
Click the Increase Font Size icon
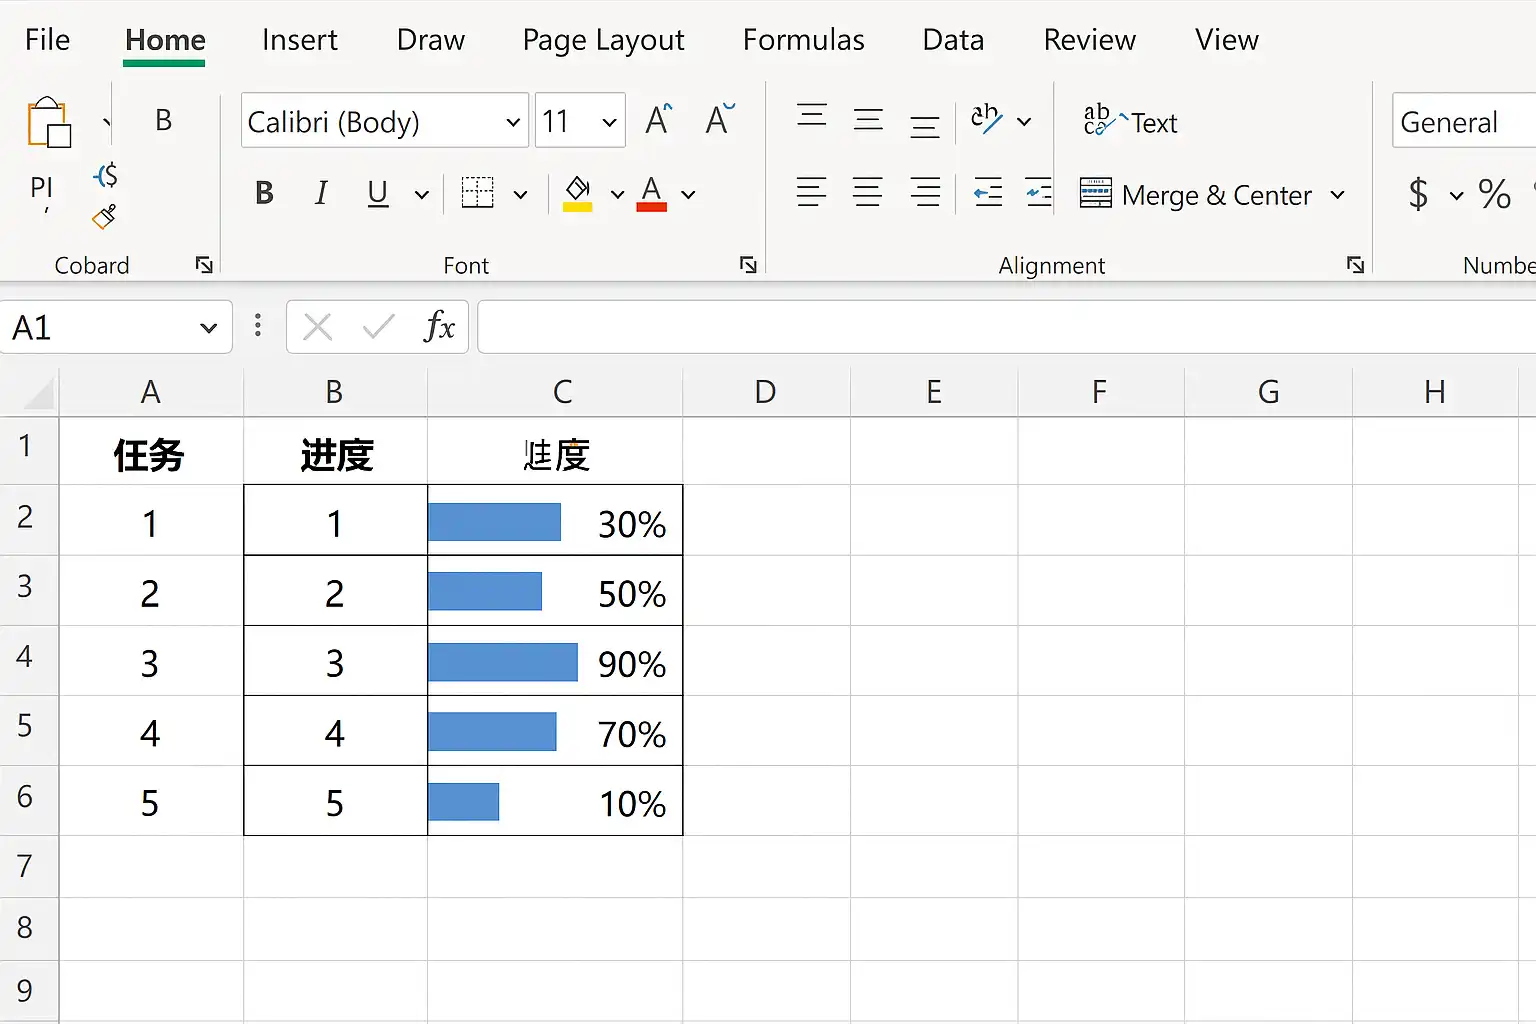[658, 121]
